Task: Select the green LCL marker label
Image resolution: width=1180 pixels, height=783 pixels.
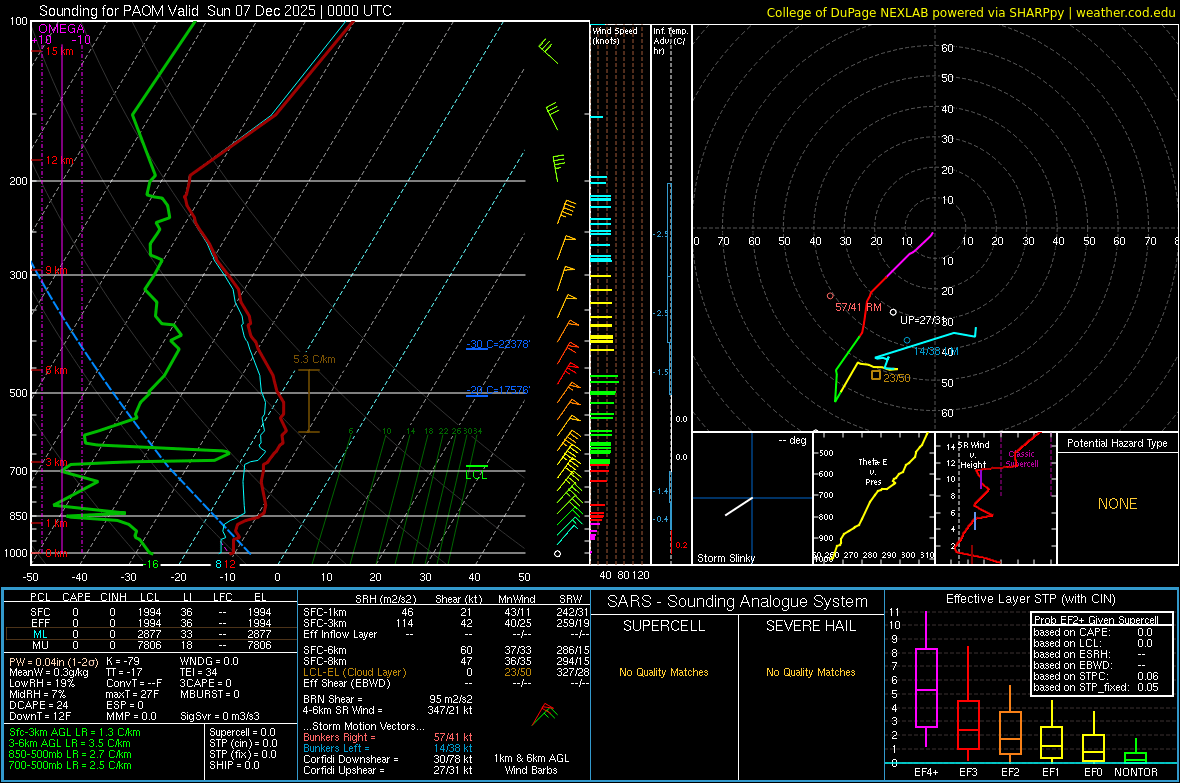Action: (476, 475)
